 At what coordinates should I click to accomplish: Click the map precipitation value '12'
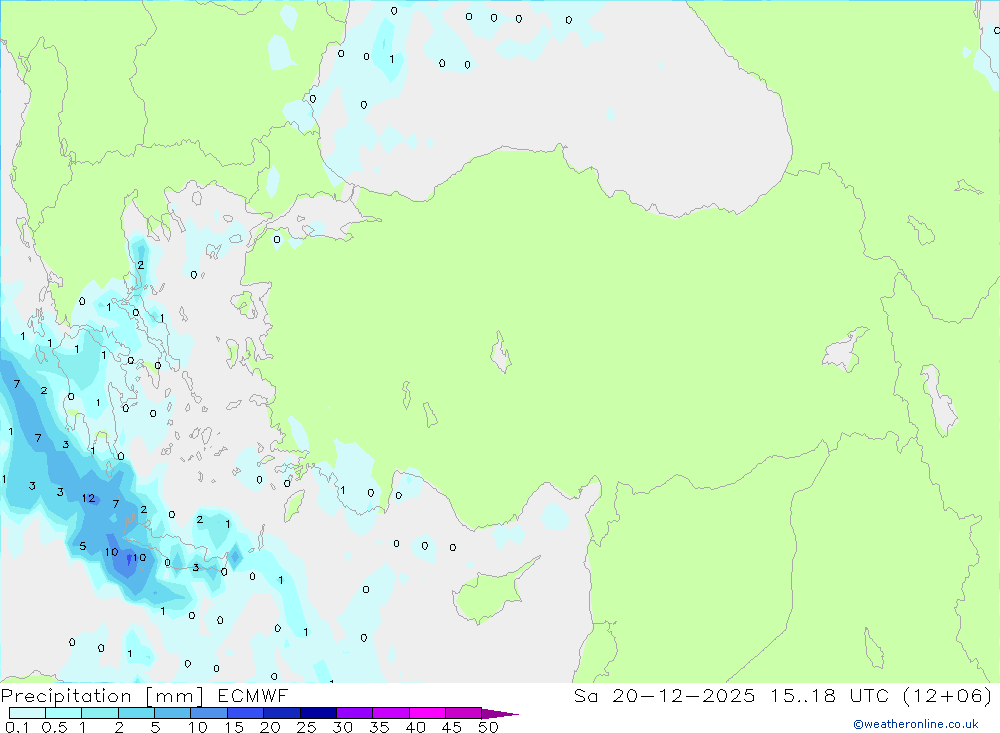point(89,498)
